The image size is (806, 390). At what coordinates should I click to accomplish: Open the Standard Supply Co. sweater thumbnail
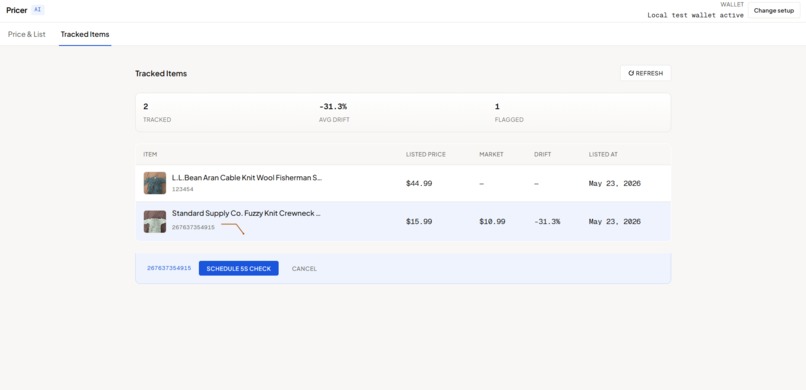point(155,221)
